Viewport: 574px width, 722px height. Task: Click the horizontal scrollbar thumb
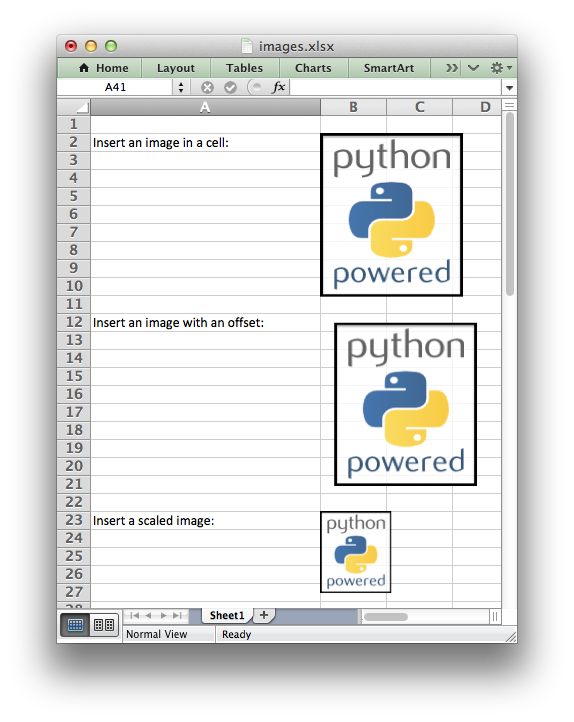(385, 617)
